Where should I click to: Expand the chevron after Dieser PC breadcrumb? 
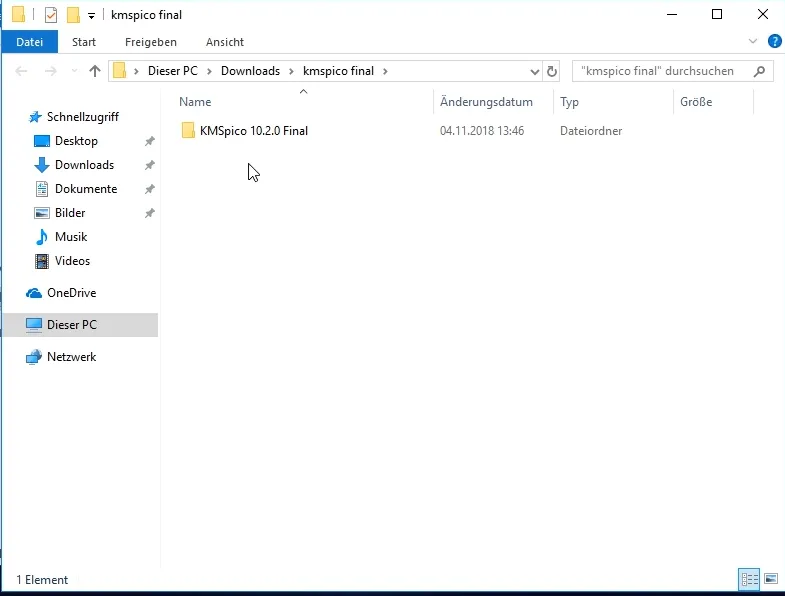pos(210,71)
